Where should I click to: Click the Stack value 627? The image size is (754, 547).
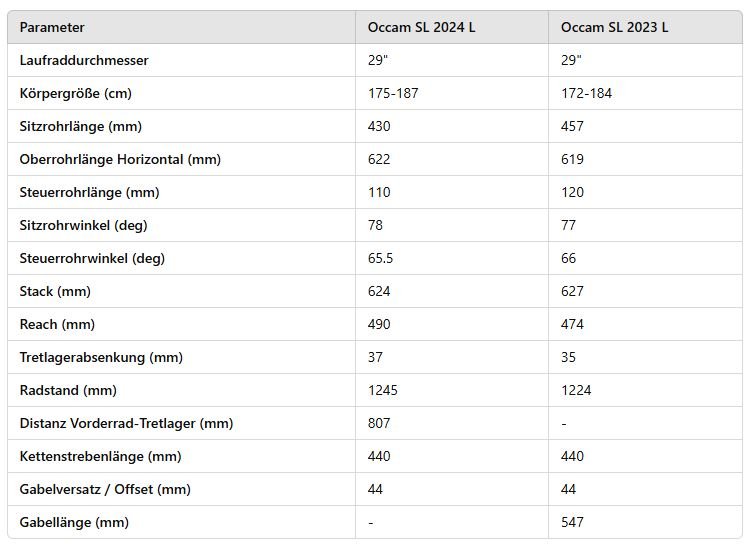pos(573,291)
